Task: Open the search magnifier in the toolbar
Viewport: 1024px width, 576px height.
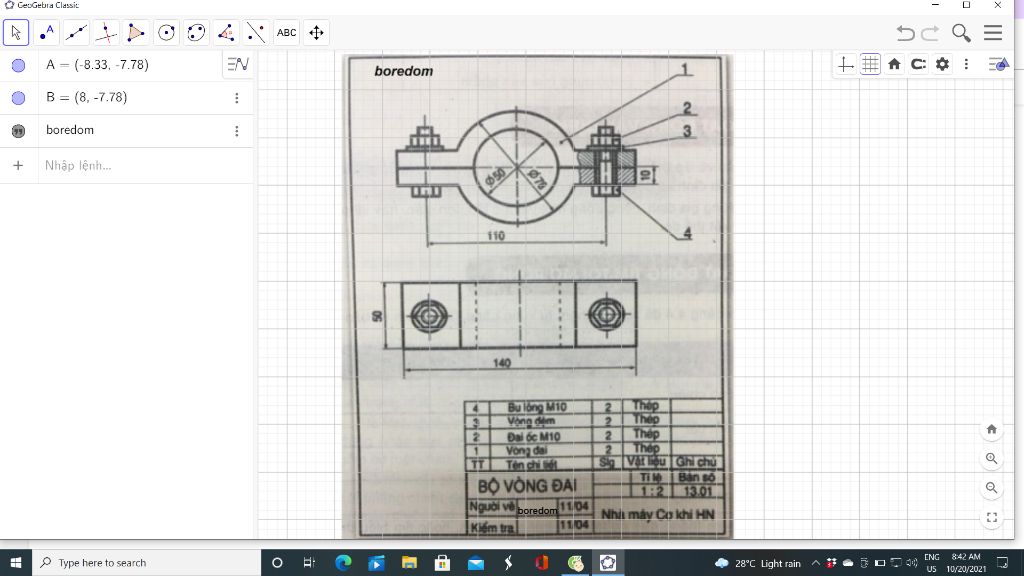Action: (x=961, y=33)
